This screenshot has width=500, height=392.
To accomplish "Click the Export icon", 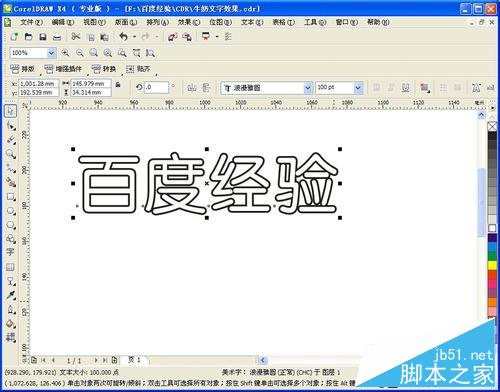I will click(187, 37).
